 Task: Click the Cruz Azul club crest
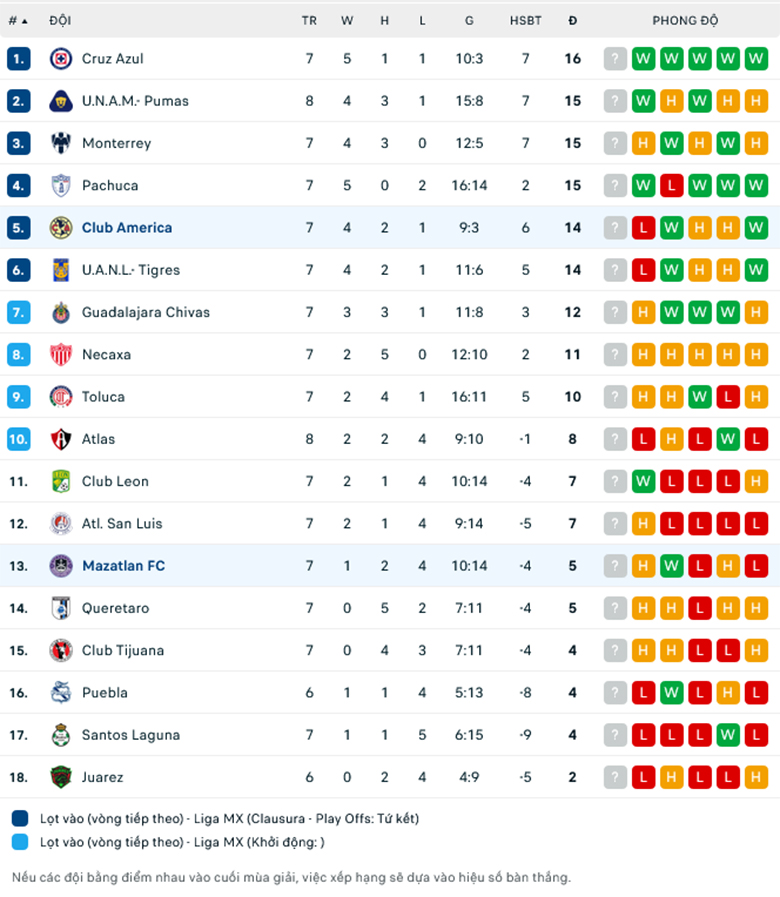click(x=60, y=58)
